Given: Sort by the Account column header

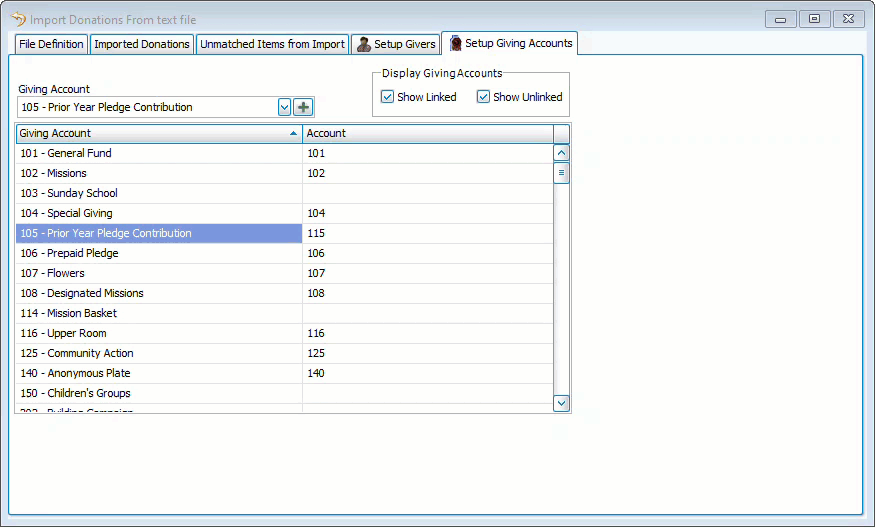Looking at the screenshot, I should [x=427, y=133].
